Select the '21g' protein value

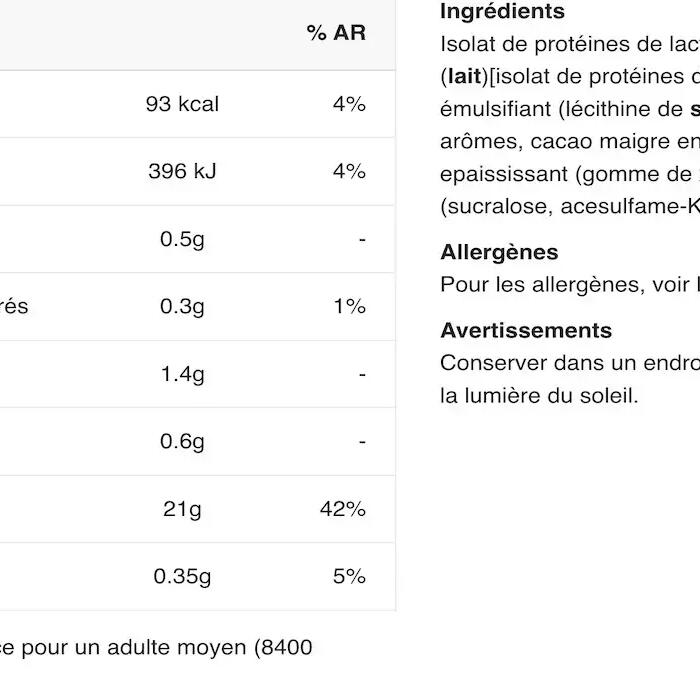click(182, 509)
